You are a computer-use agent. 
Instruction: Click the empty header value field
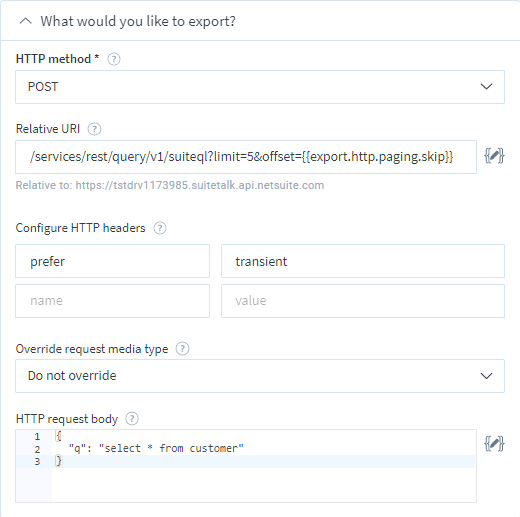pyautogui.click(x=363, y=301)
